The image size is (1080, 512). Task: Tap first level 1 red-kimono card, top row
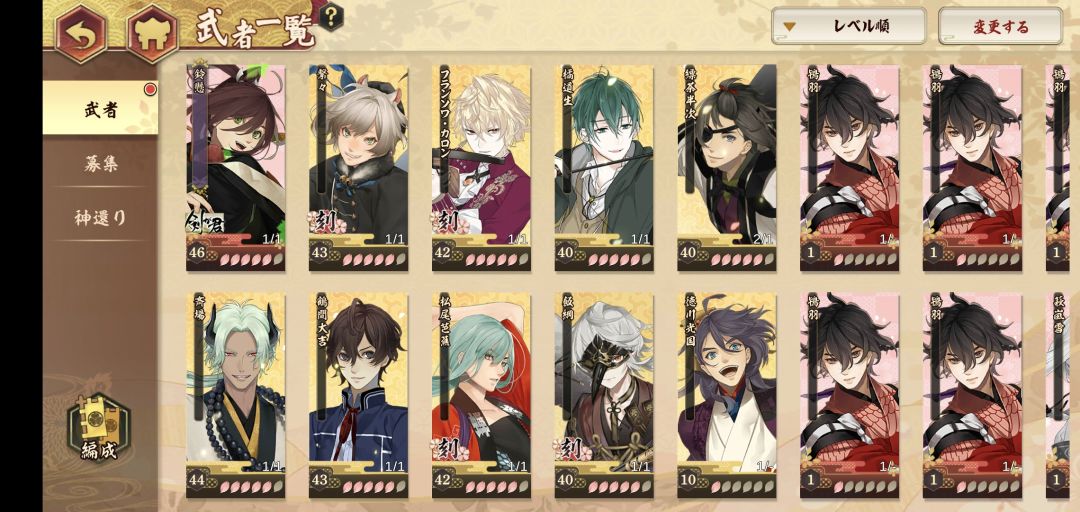[x=849, y=167]
